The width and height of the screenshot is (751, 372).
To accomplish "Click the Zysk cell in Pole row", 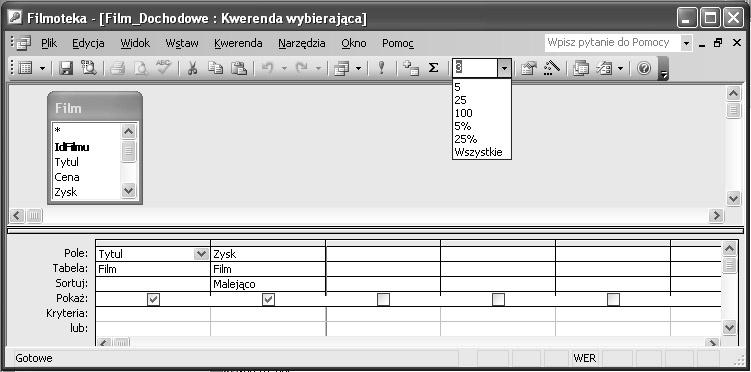I will click(x=268, y=254).
